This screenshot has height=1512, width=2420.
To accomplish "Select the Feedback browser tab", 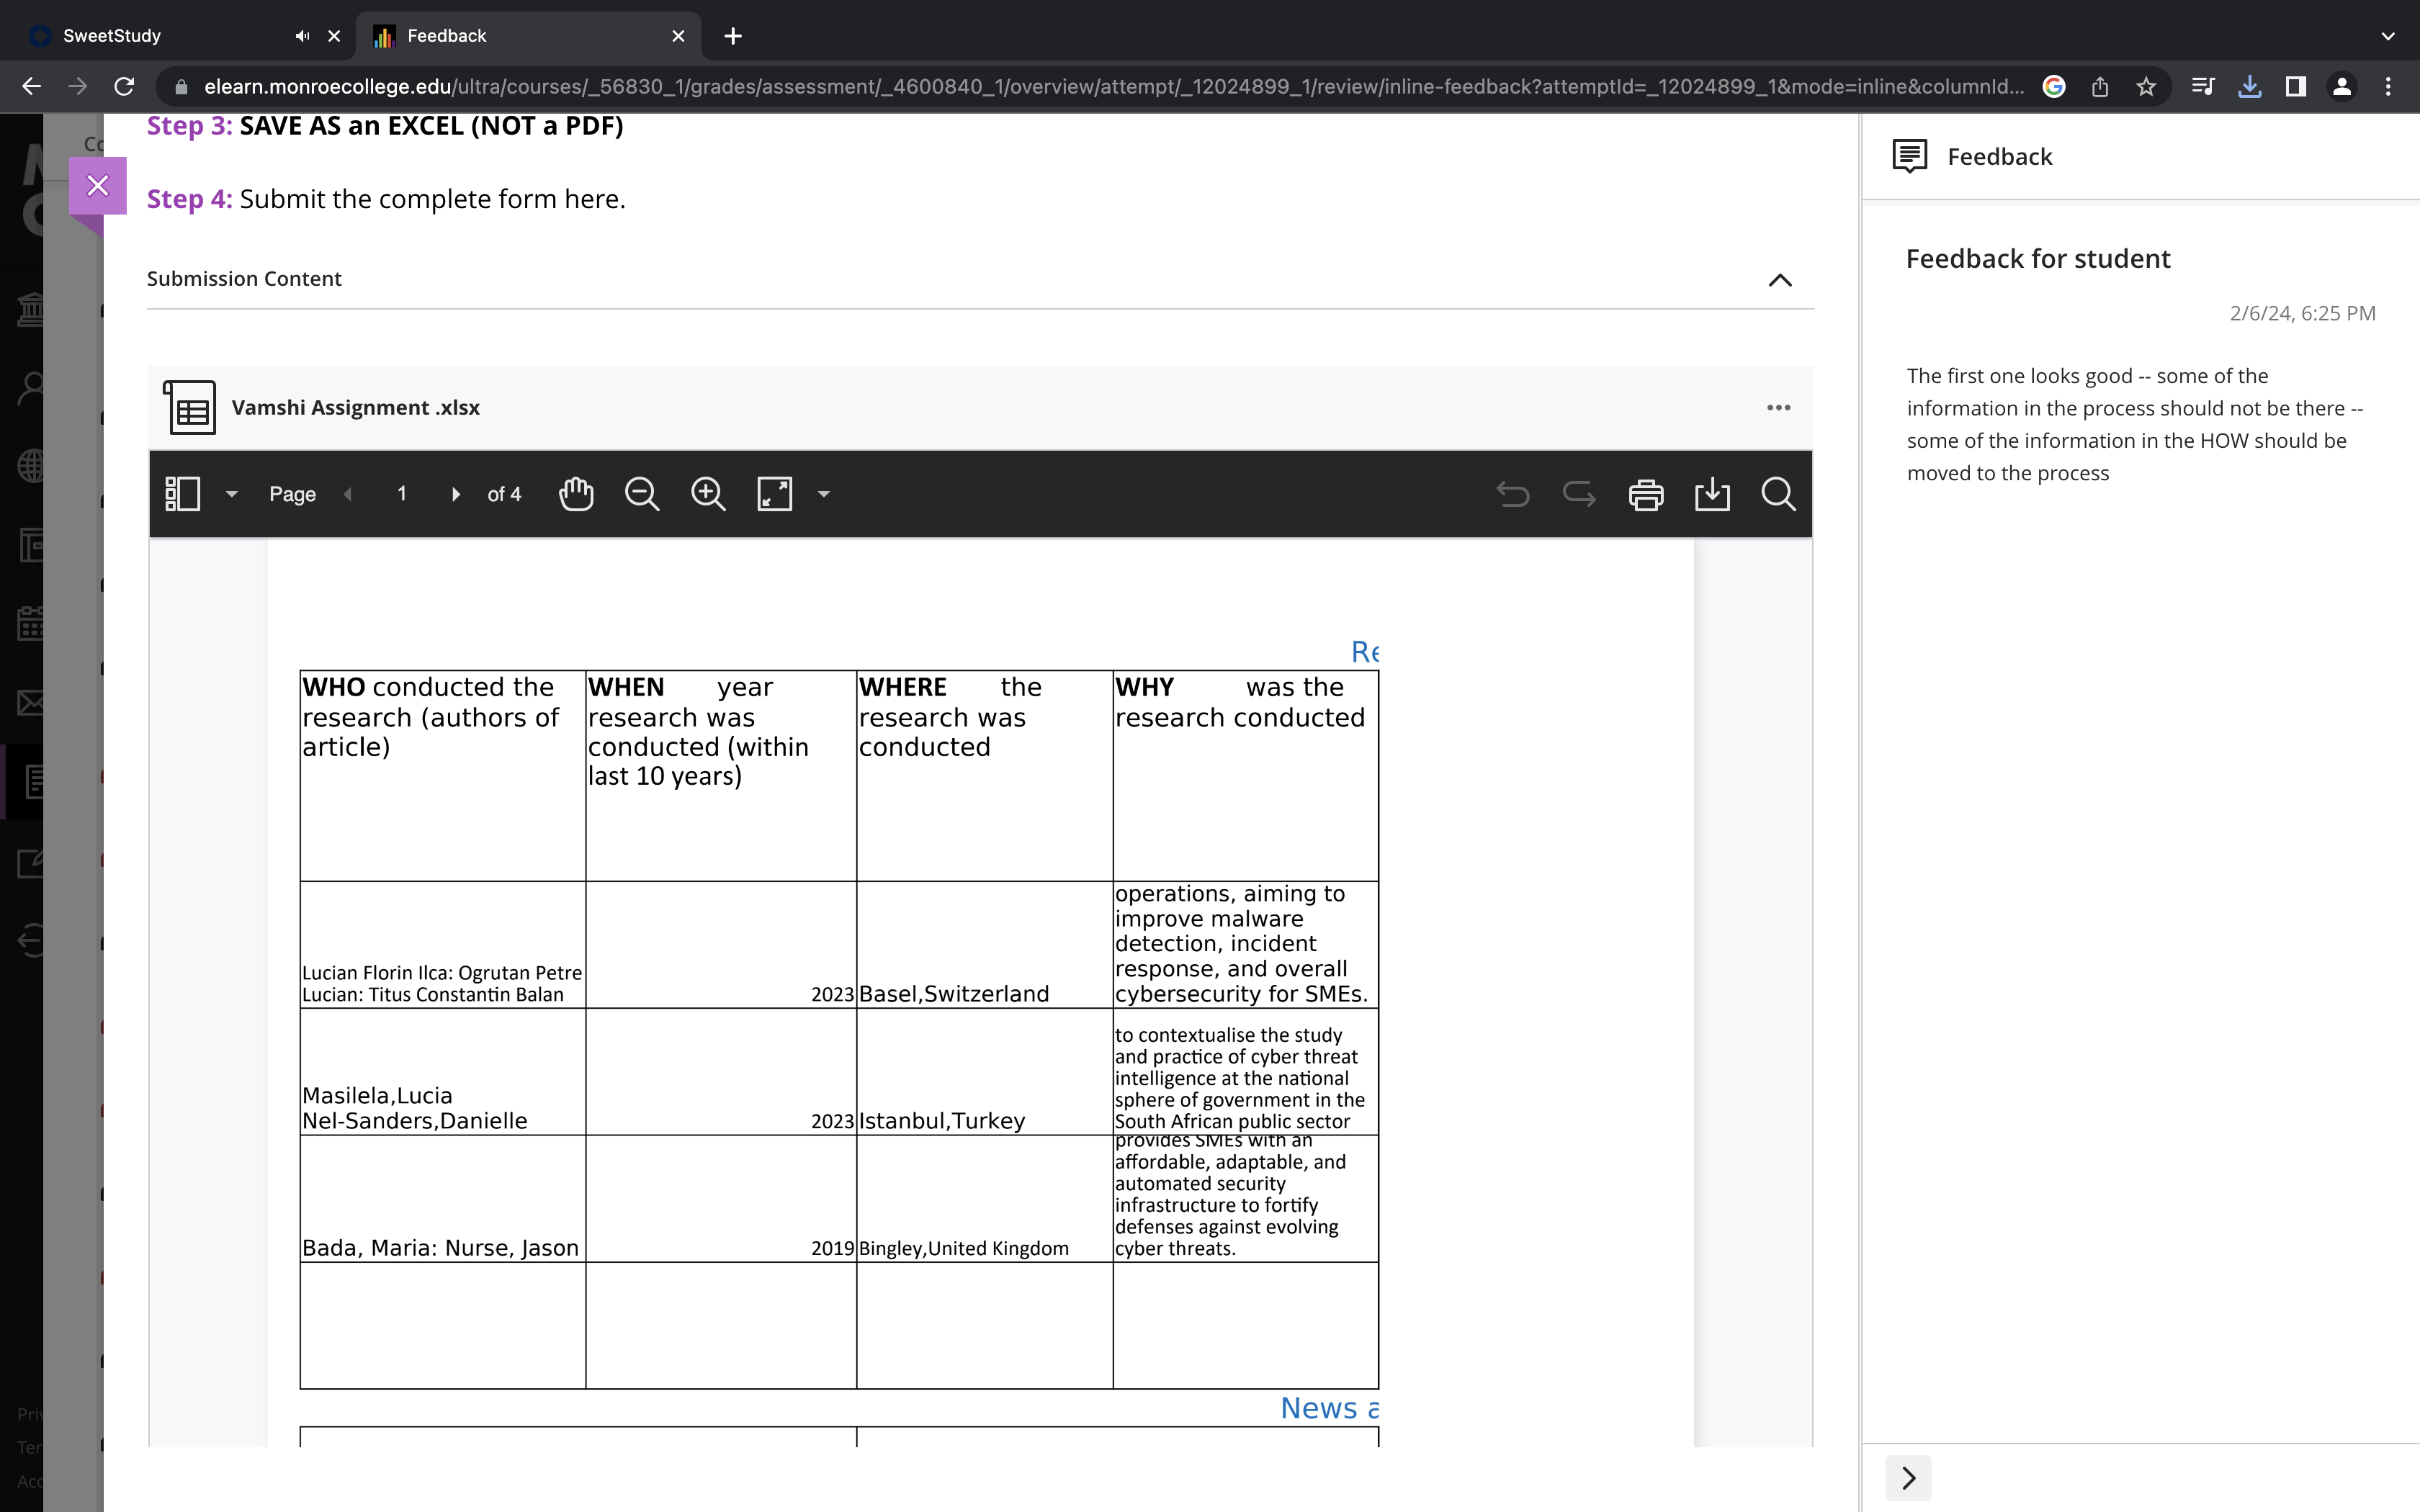I will tap(528, 36).
